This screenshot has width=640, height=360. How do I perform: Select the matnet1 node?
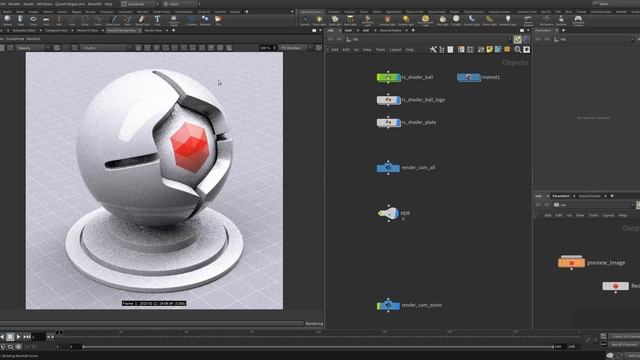[x=469, y=77]
